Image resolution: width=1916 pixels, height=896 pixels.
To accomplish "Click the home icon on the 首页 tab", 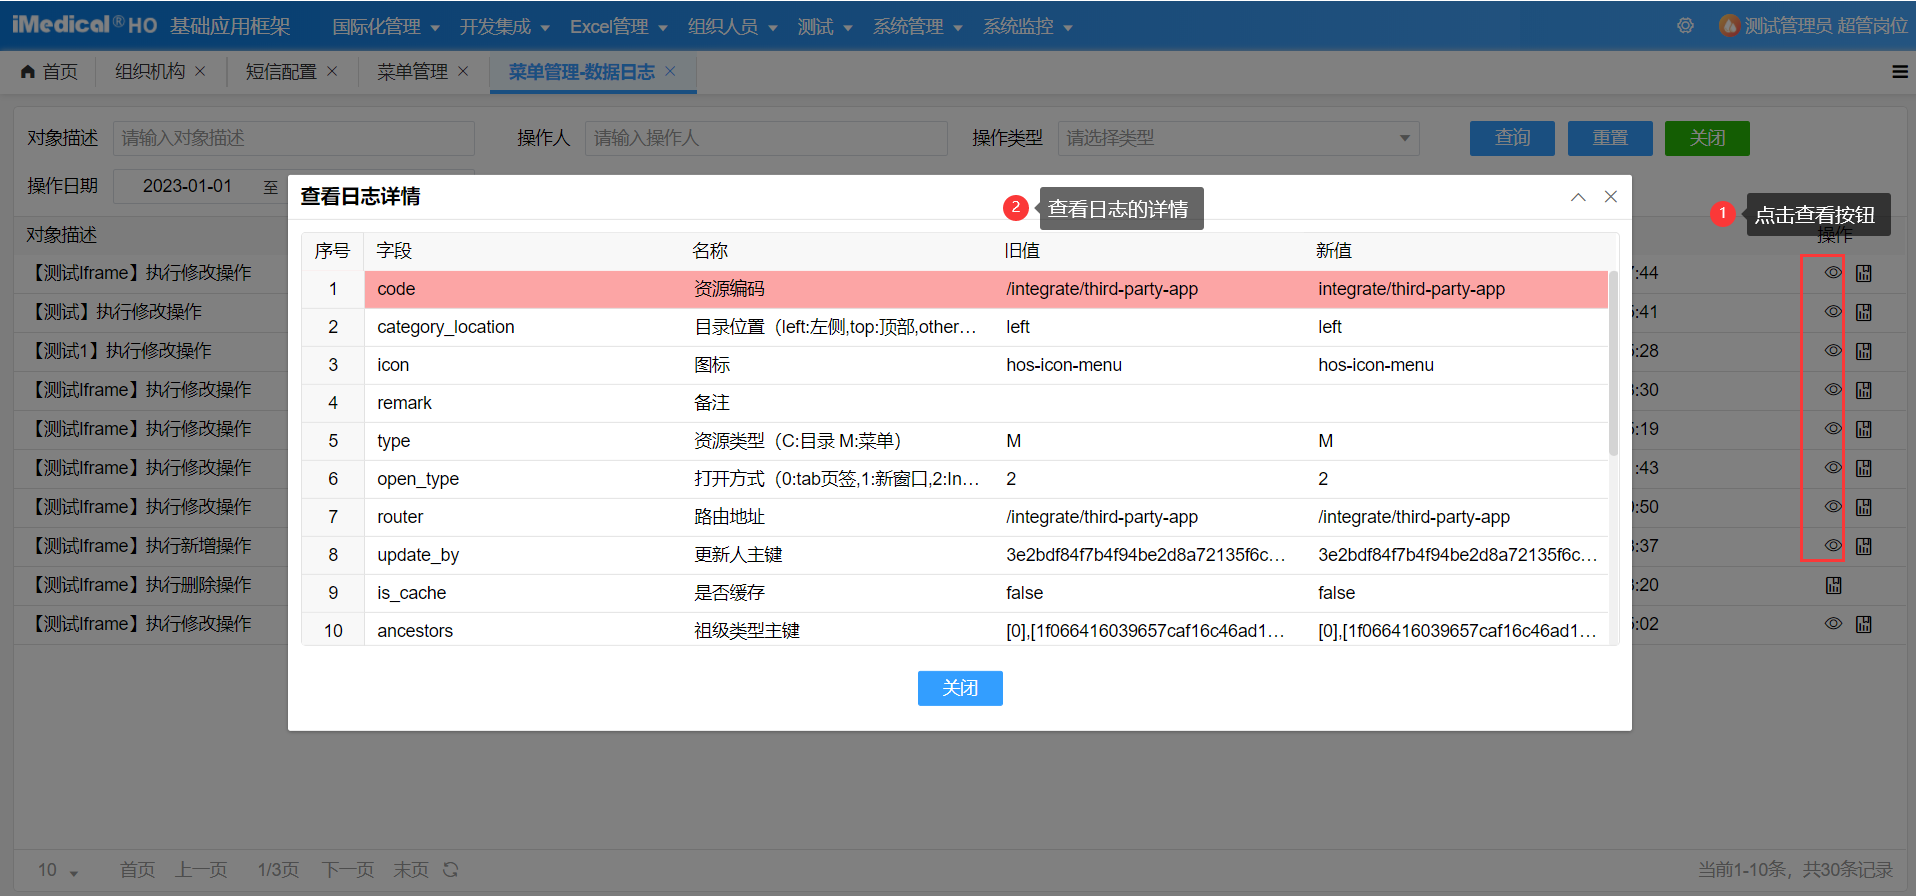I will point(28,72).
